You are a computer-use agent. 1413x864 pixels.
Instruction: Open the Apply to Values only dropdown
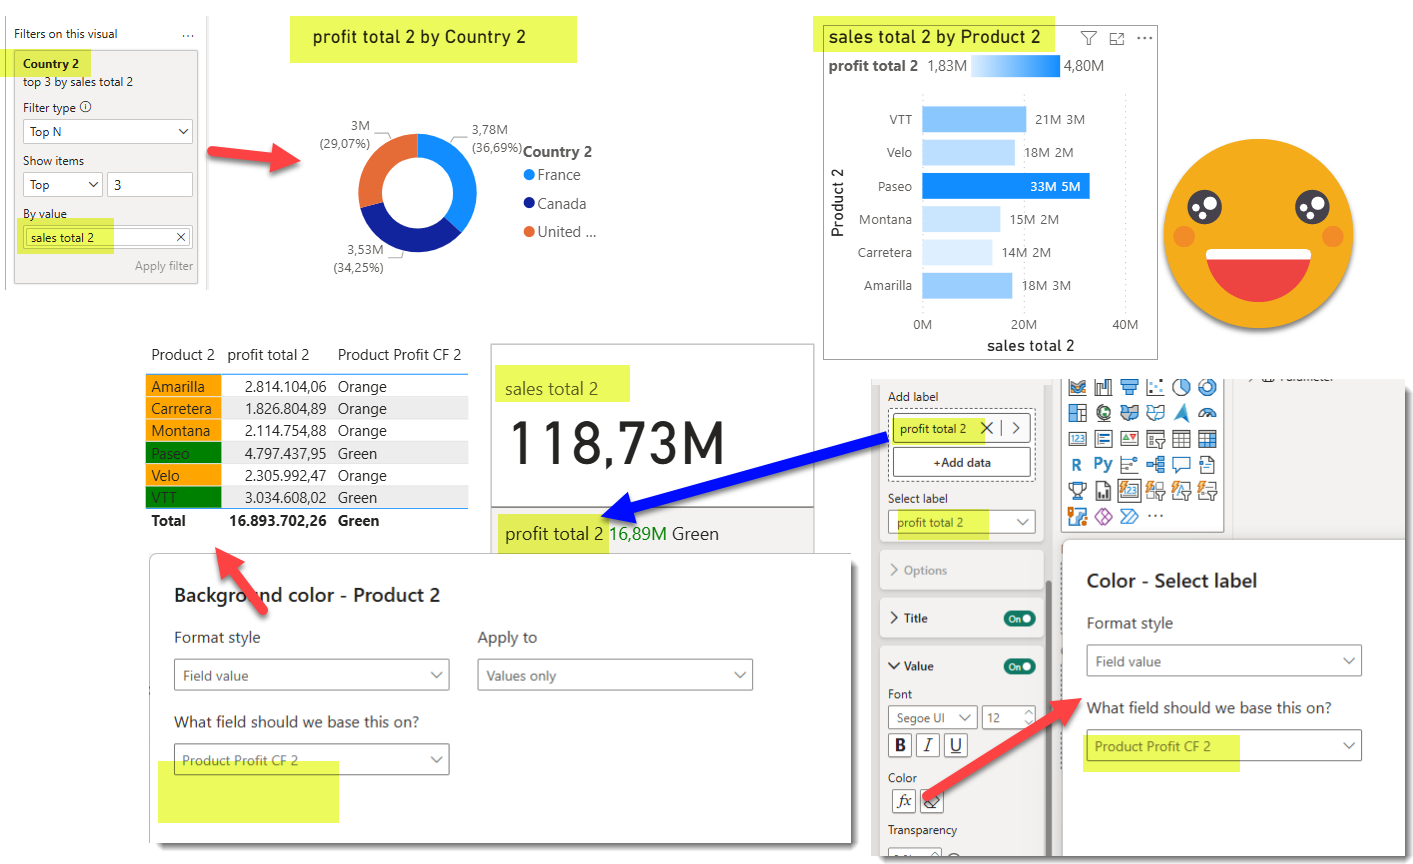click(614, 676)
